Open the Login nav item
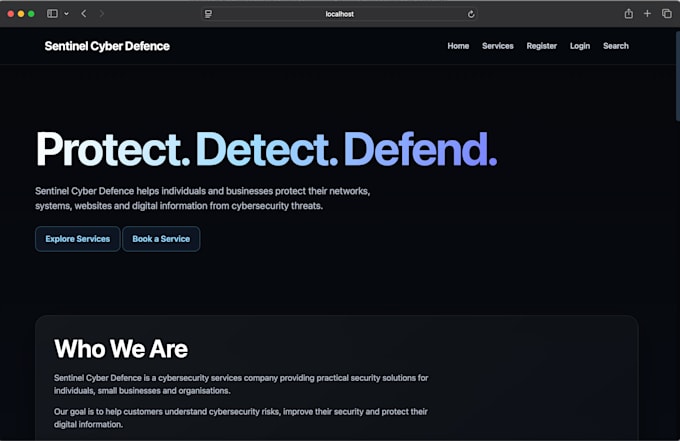The image size is (680, 441). point(579,46)
